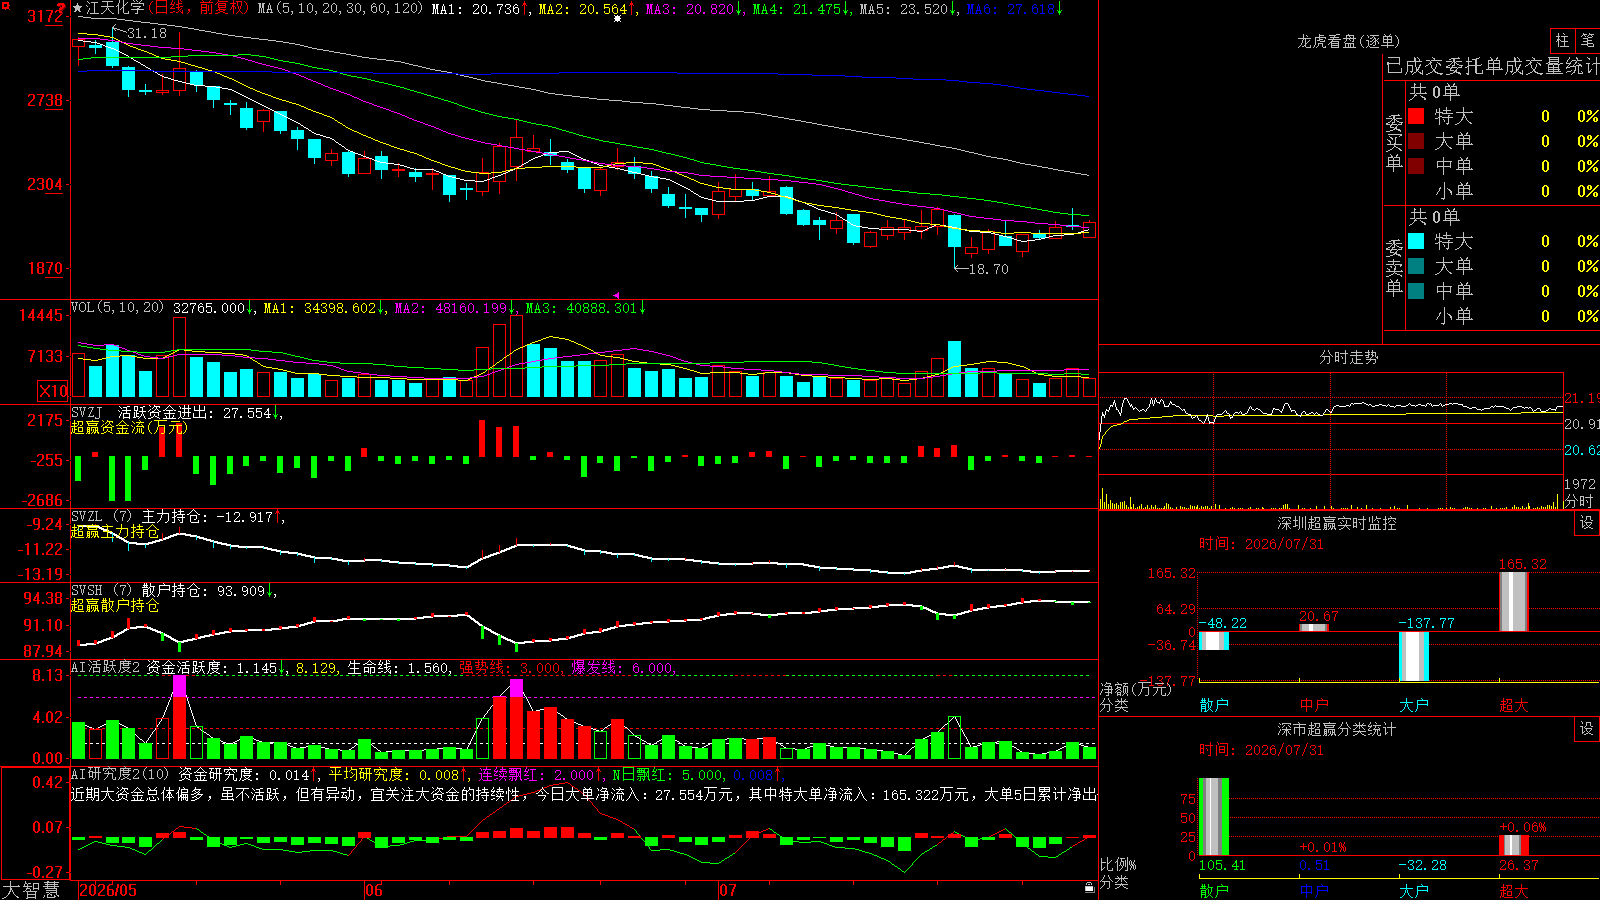1600x900 pixels.
Task: Open 设 settings for 深市超赢分类统计
Action: tap(1587, 729)
